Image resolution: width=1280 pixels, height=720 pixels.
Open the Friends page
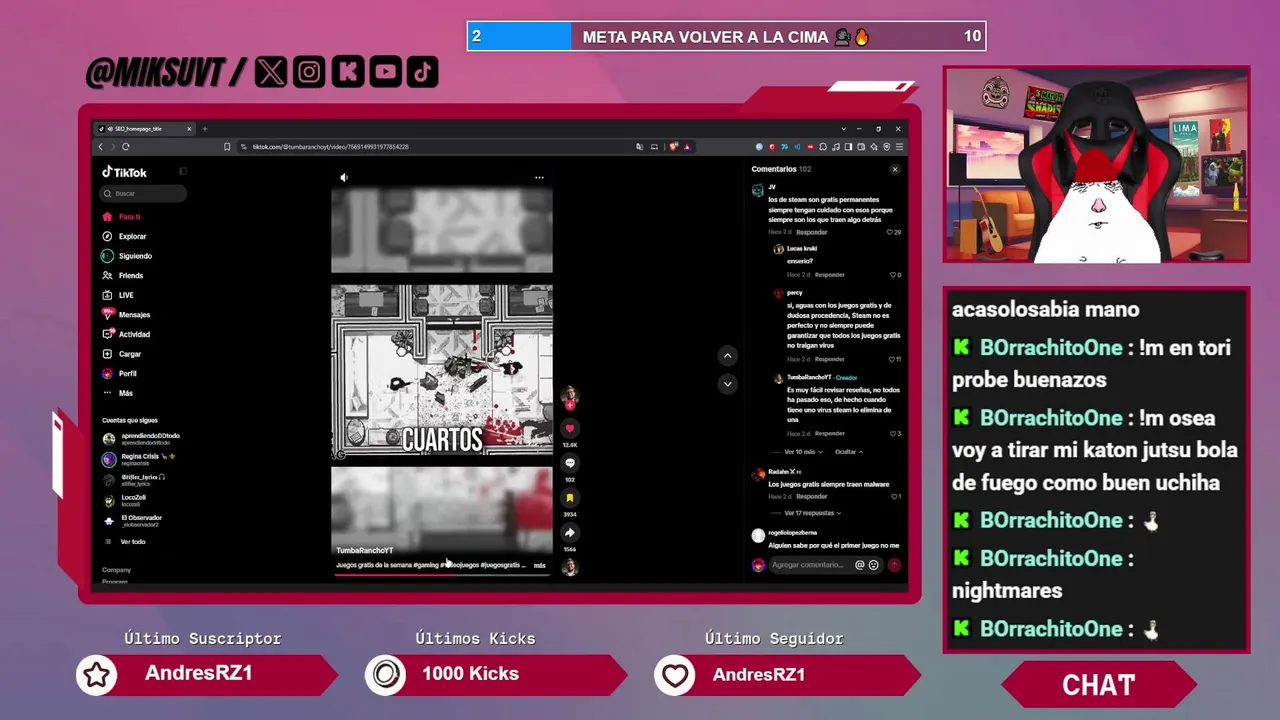(123, 275)
